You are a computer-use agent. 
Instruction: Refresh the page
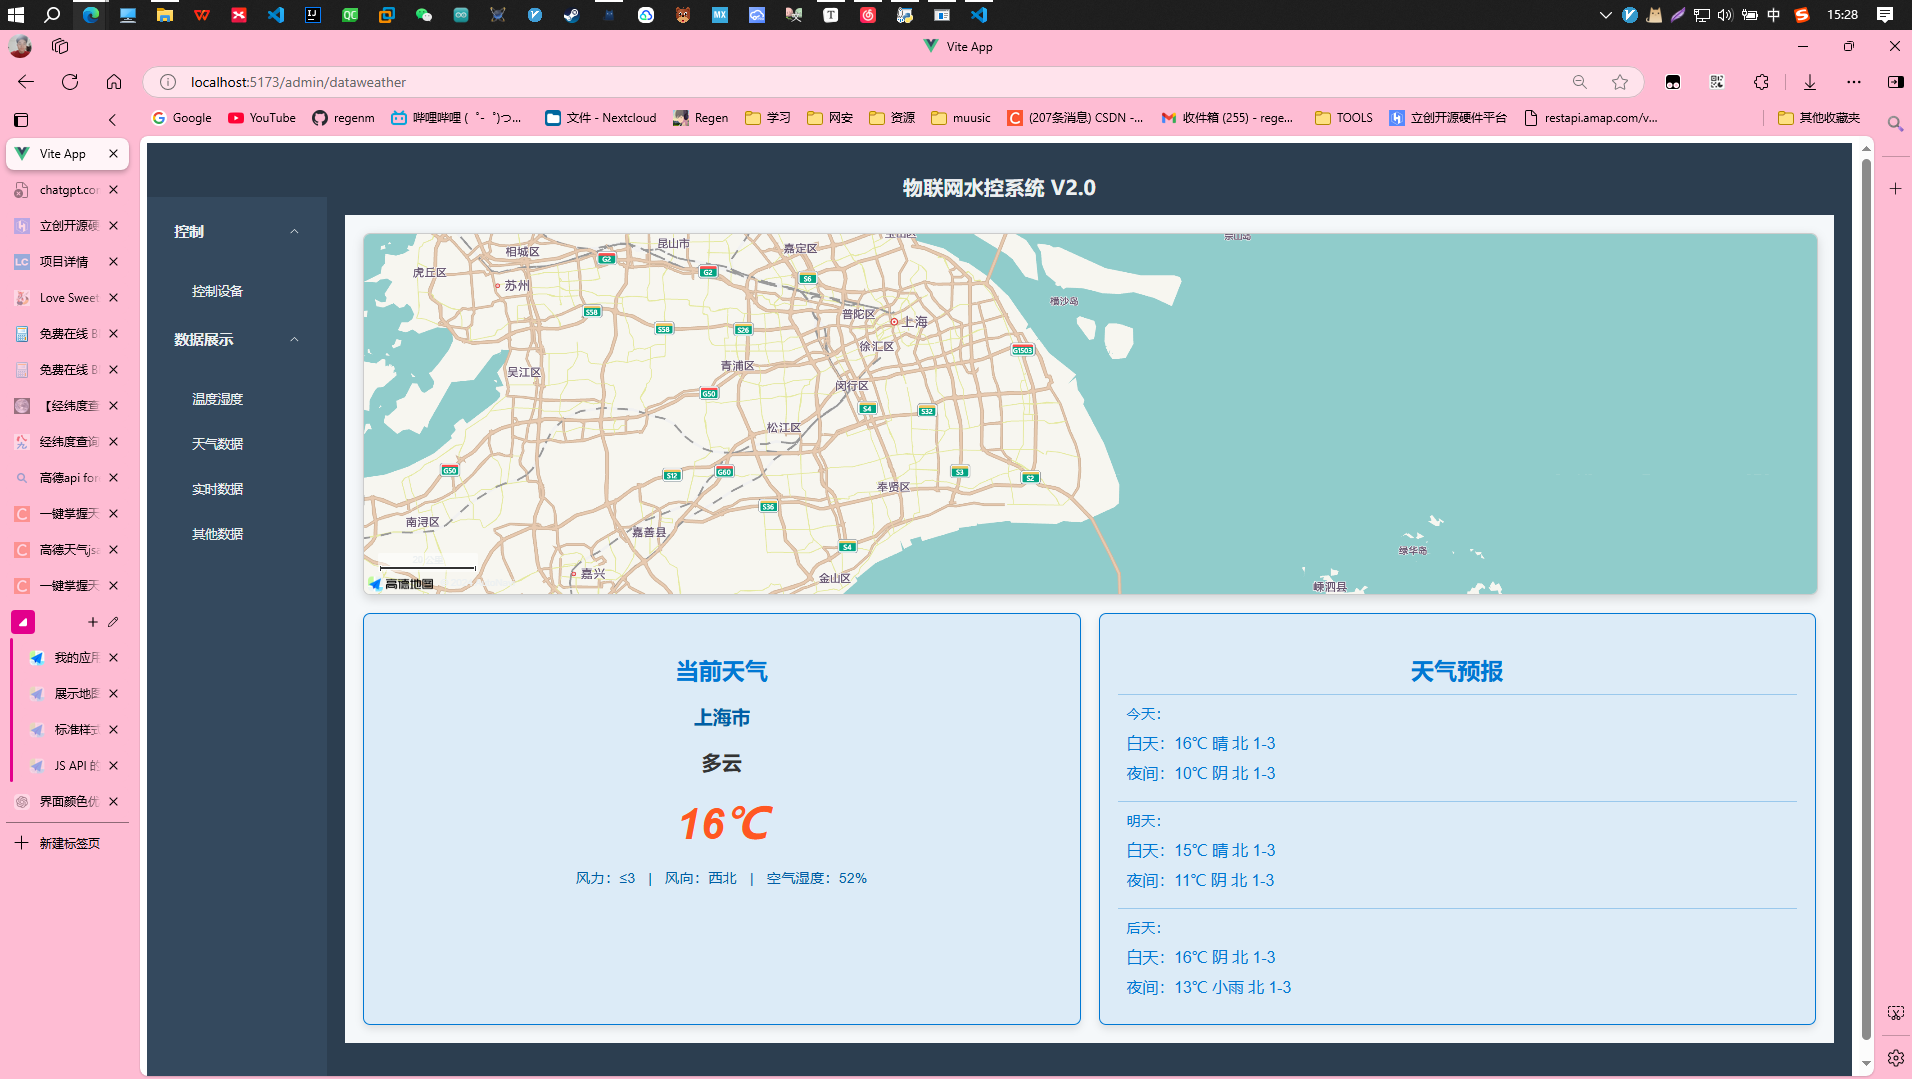tap(70, 82)
